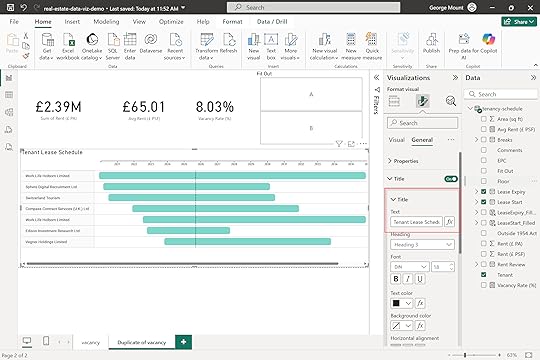540x360 pixels.
Task: Connect to SQL Server
Action: click(113, 47)
